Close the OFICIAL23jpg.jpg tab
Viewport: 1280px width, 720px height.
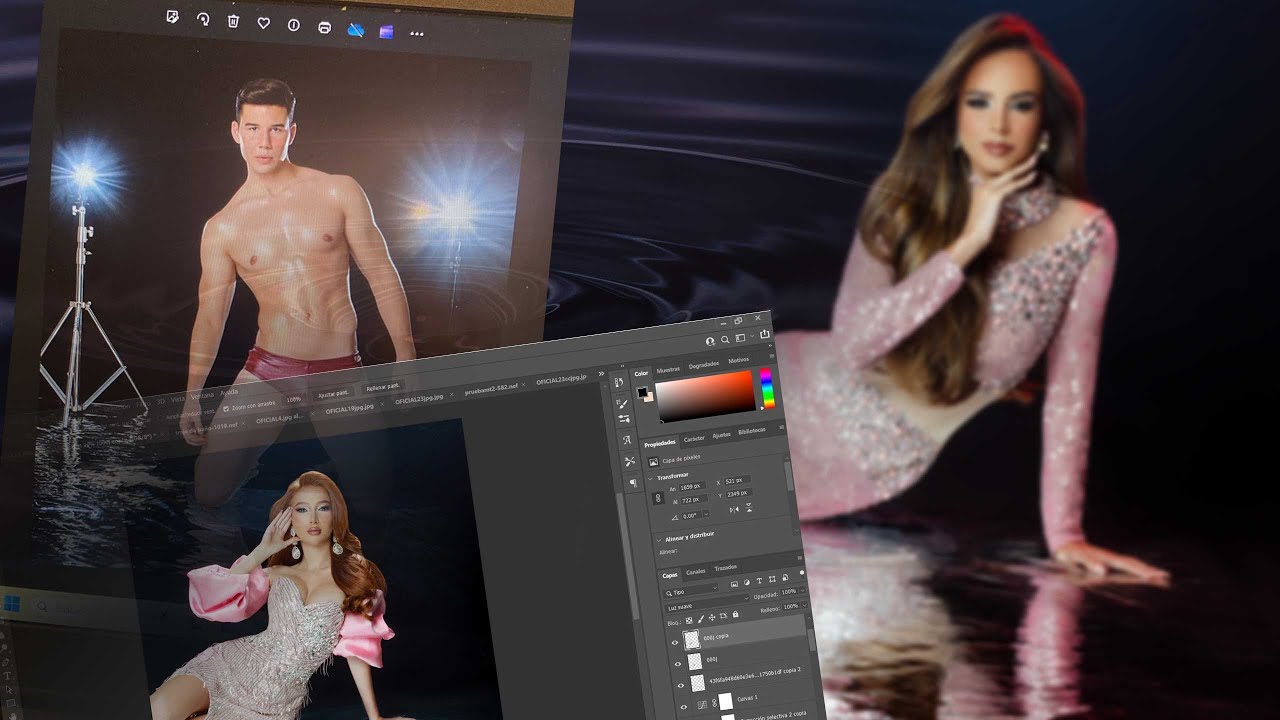tap(452, 395)
